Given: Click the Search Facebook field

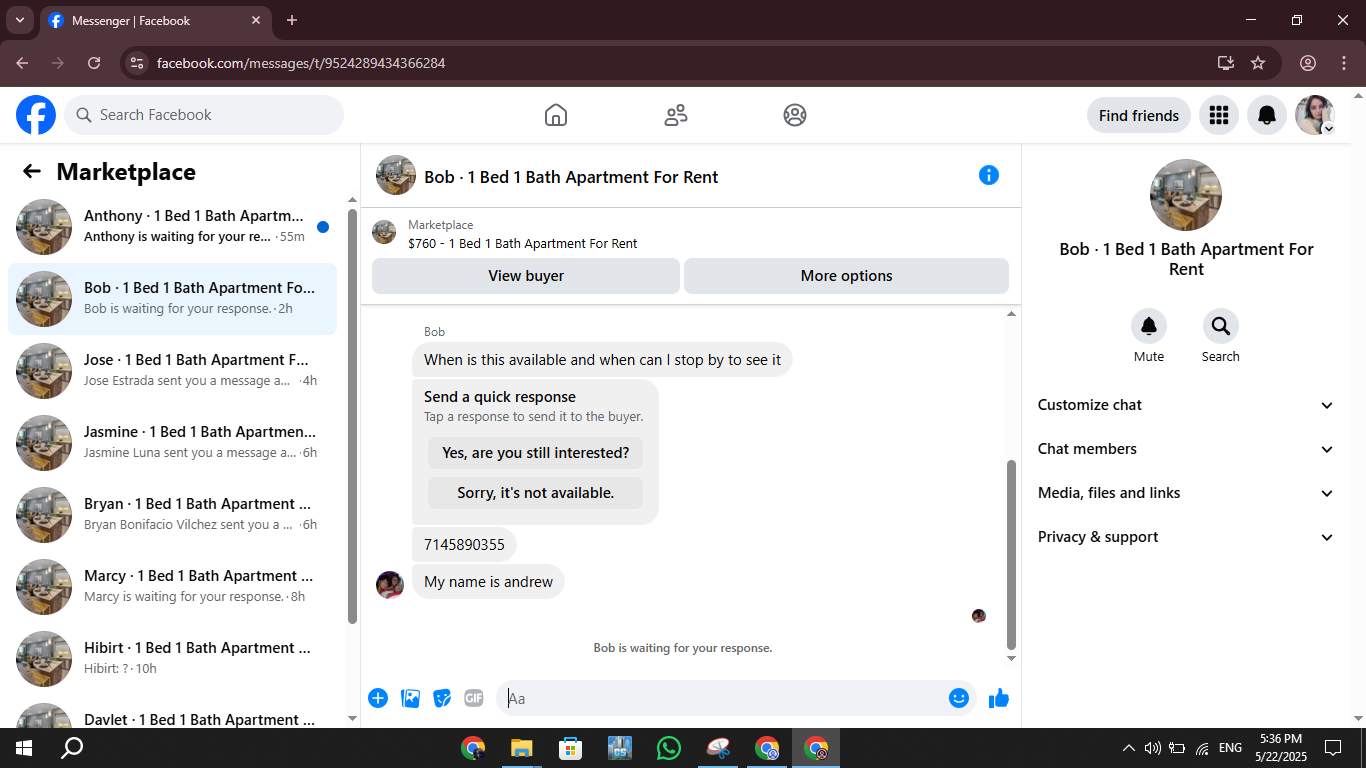Looking at the screenshot, I should 204,115.
